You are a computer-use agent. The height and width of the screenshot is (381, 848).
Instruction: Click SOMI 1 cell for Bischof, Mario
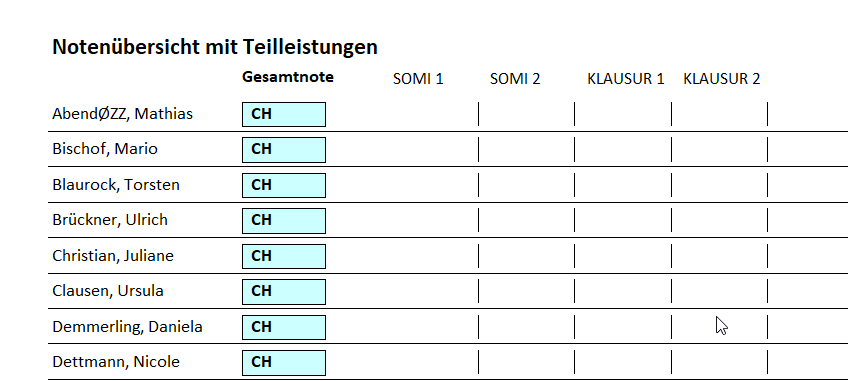click(430, 149)
